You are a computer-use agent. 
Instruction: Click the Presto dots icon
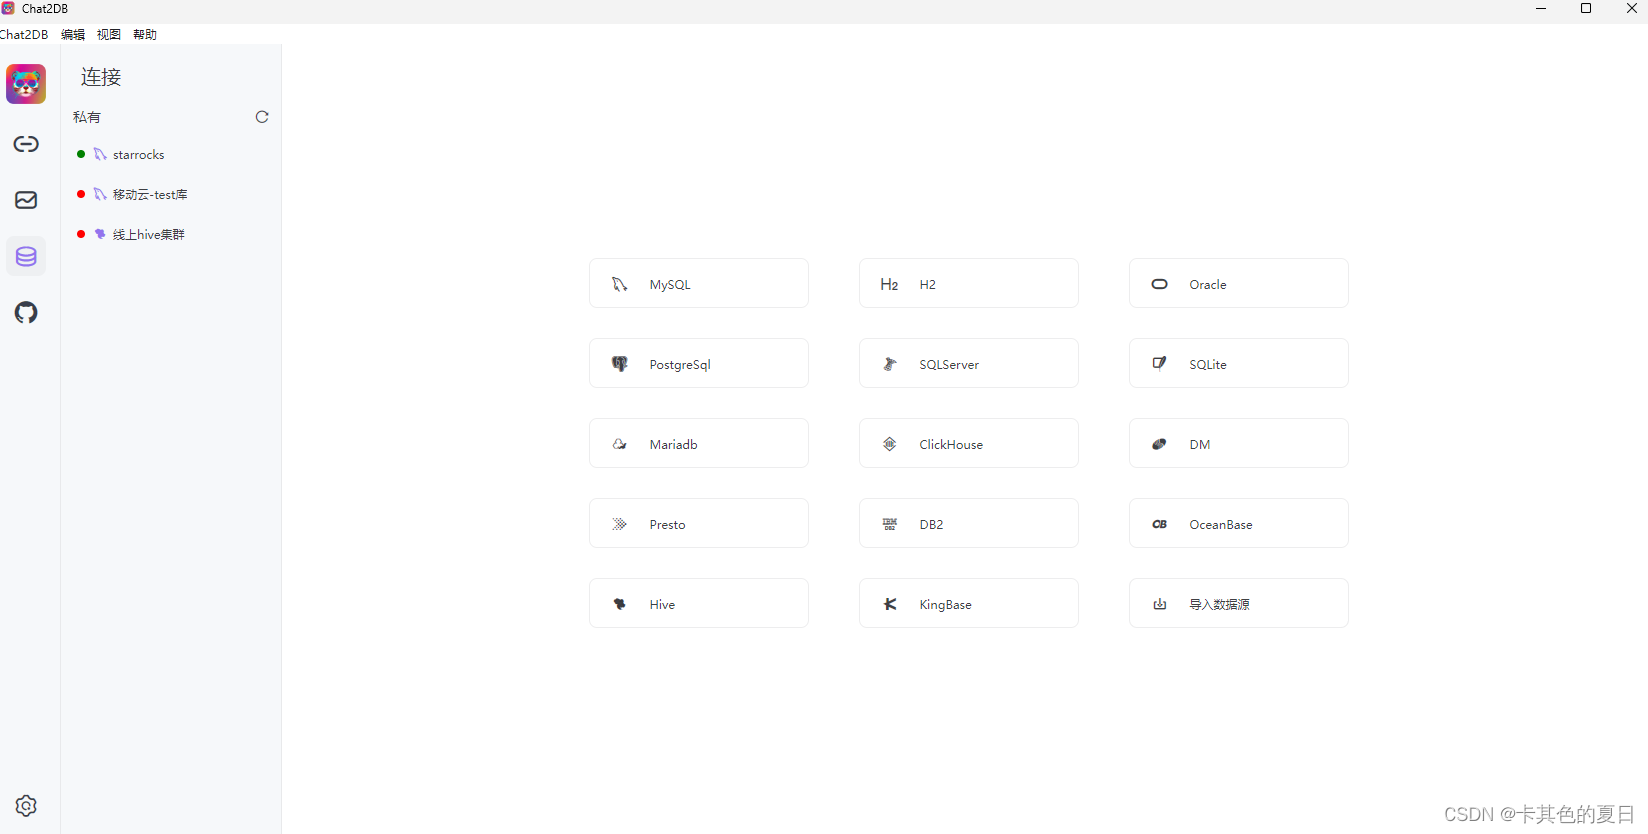tap(620, 524)
